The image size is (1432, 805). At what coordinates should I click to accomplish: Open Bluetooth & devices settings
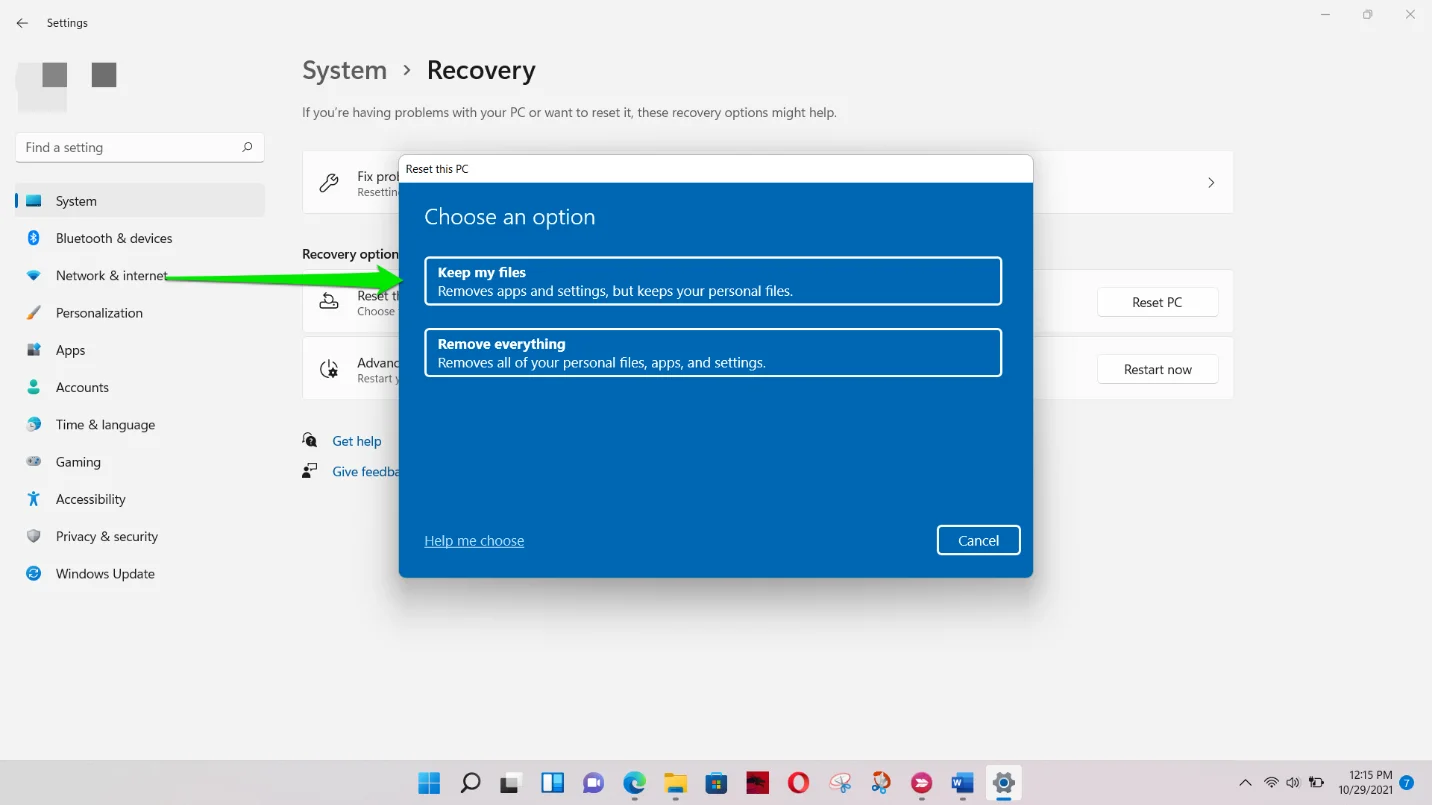(140, 238)
